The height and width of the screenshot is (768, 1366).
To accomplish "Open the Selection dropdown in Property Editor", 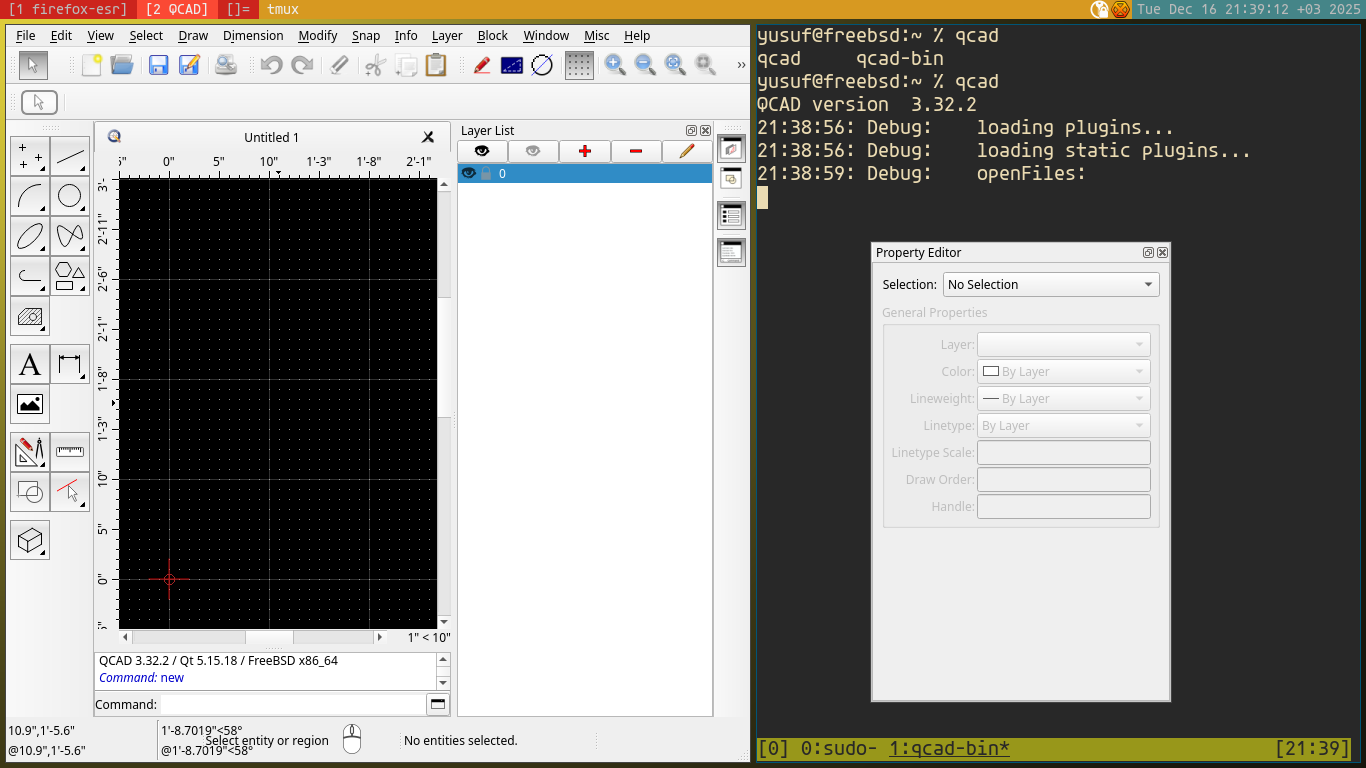I will point(1050,285).
